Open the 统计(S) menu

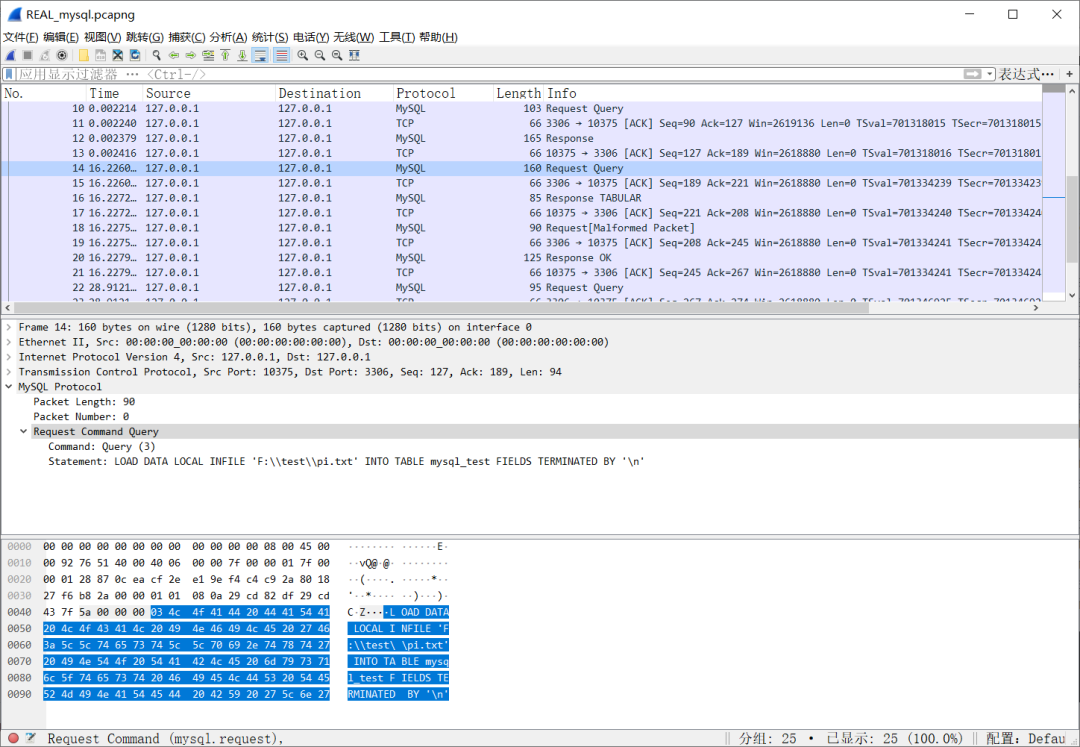tap(270, 37)
